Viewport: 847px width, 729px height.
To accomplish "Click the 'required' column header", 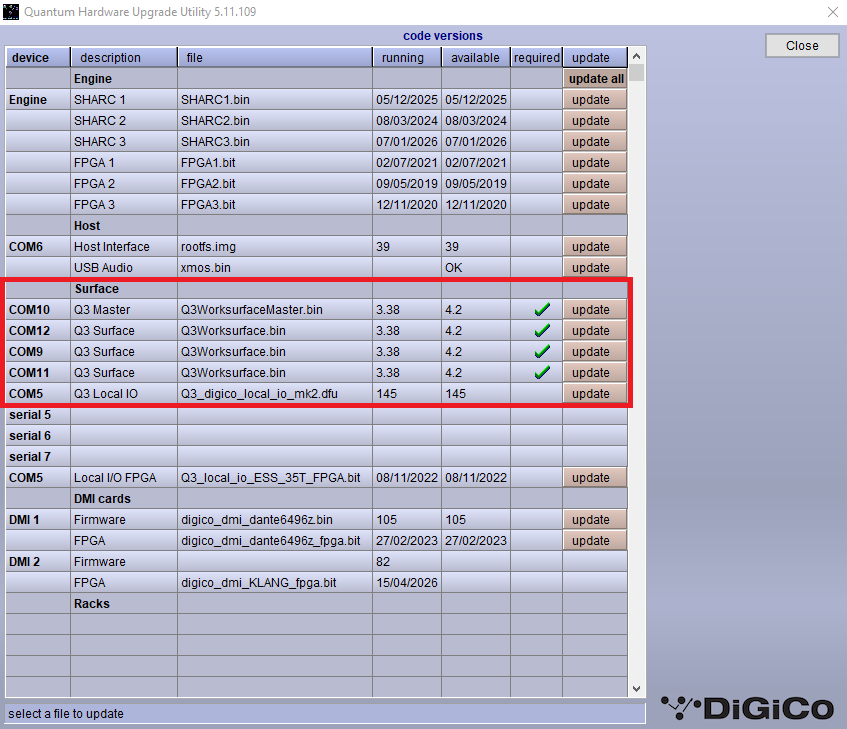I will tap(536, 58).
